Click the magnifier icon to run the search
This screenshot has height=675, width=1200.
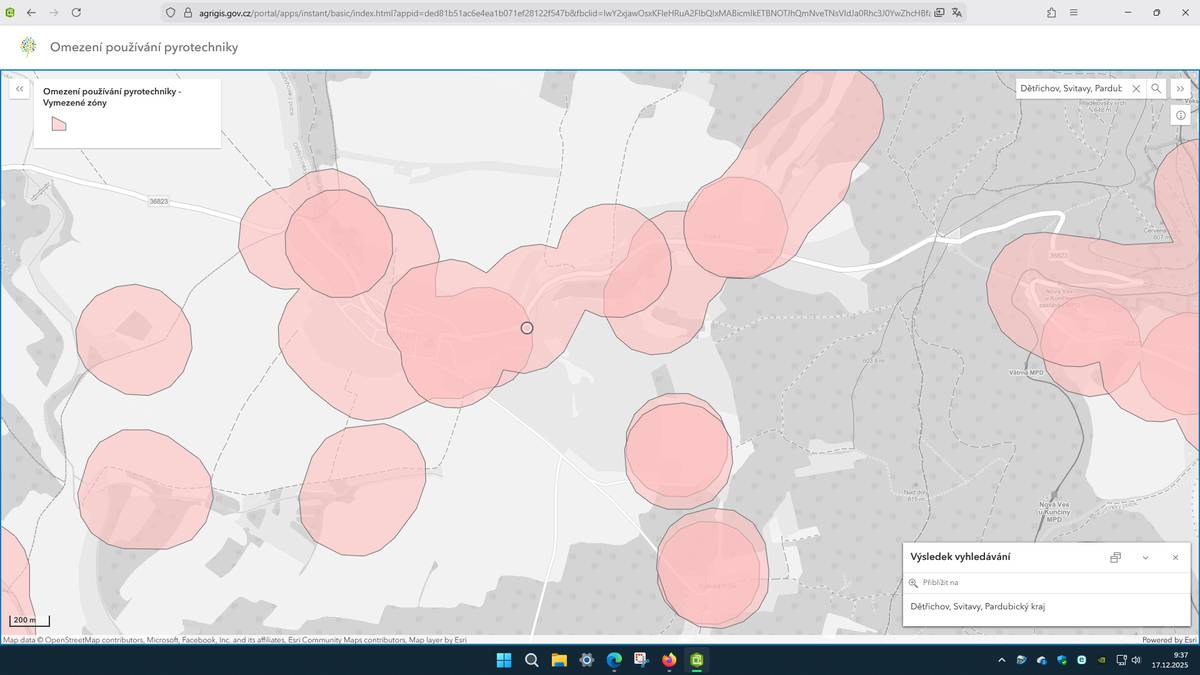[x=1156, y=88]
